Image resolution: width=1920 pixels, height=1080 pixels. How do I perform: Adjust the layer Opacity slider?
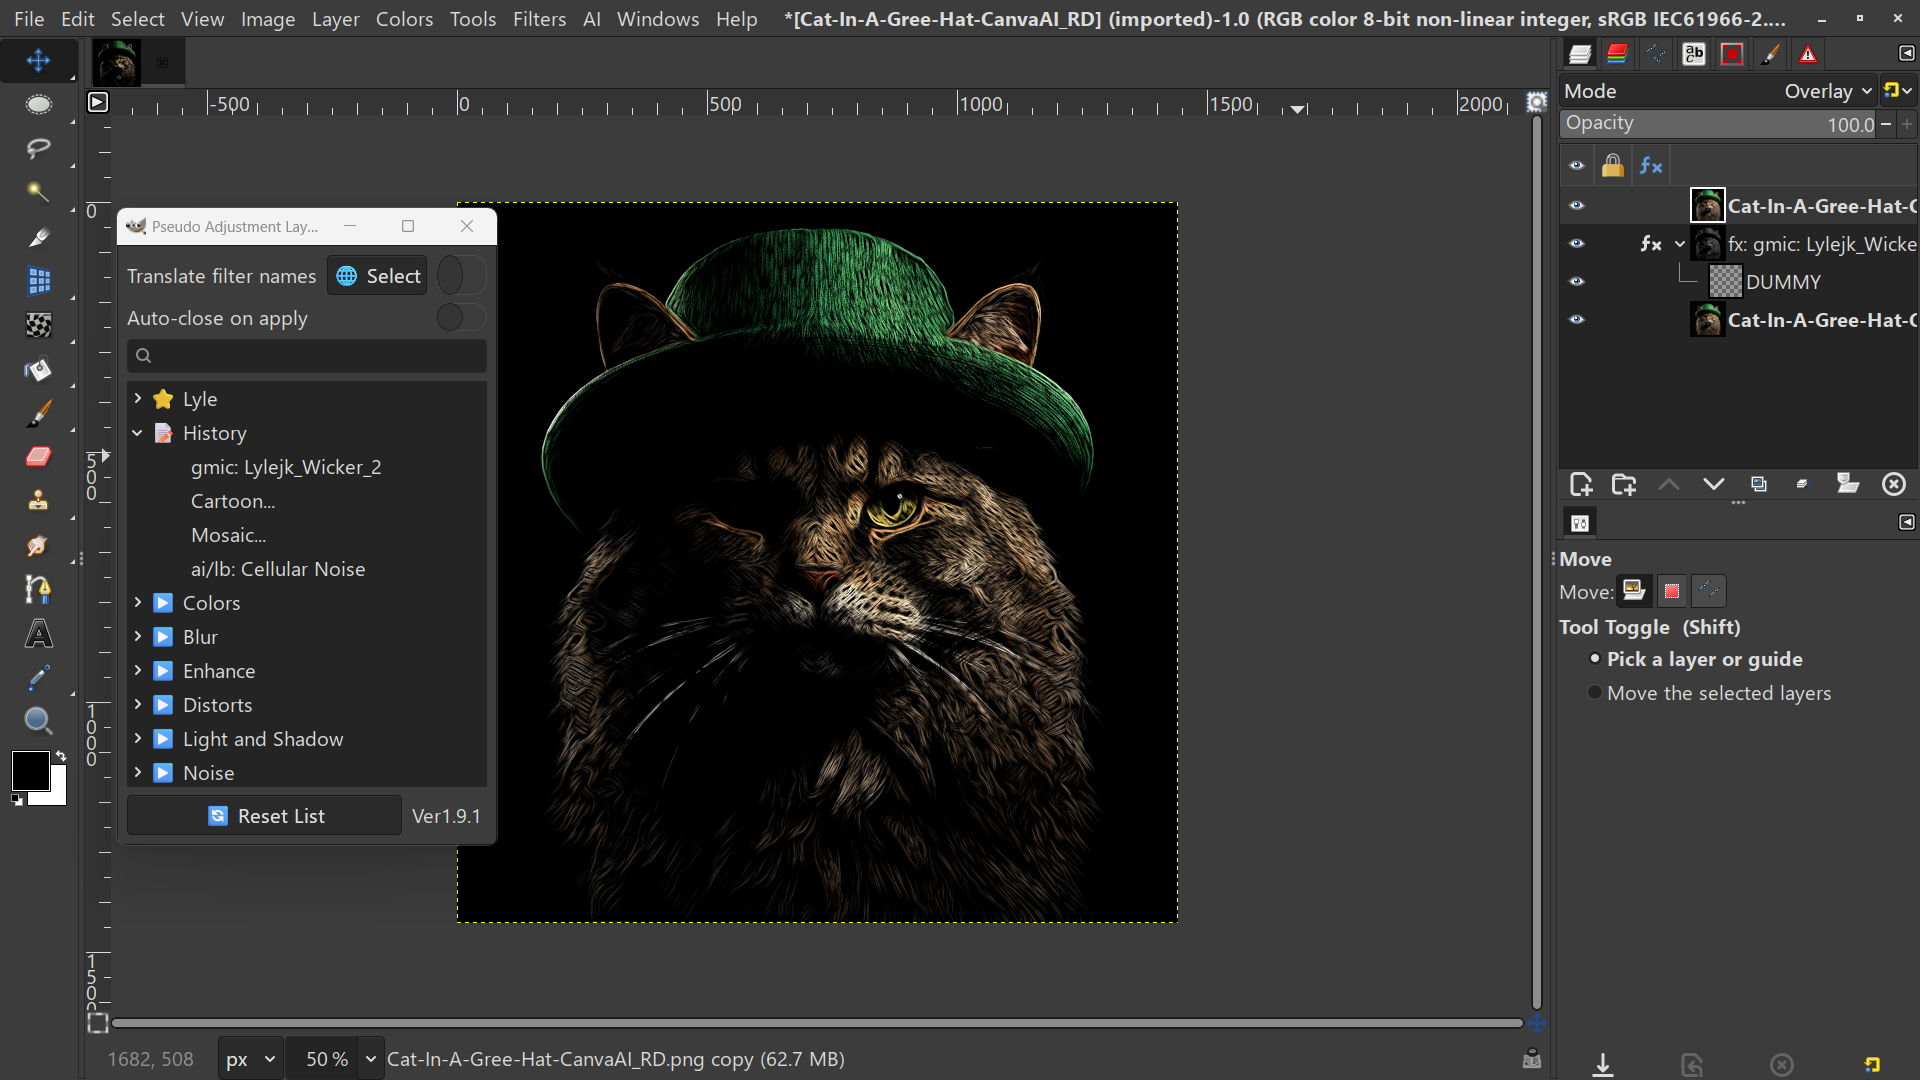coord(1718,124)
